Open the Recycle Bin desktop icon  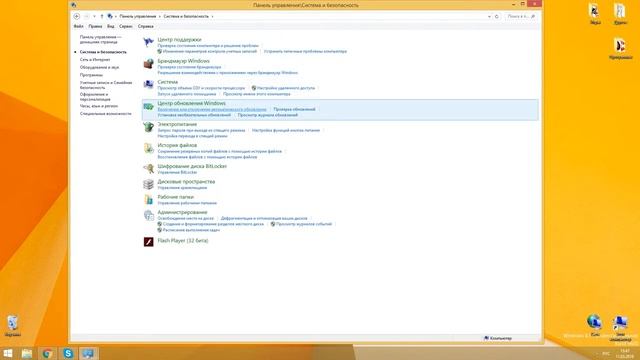[x=13, y=326]
